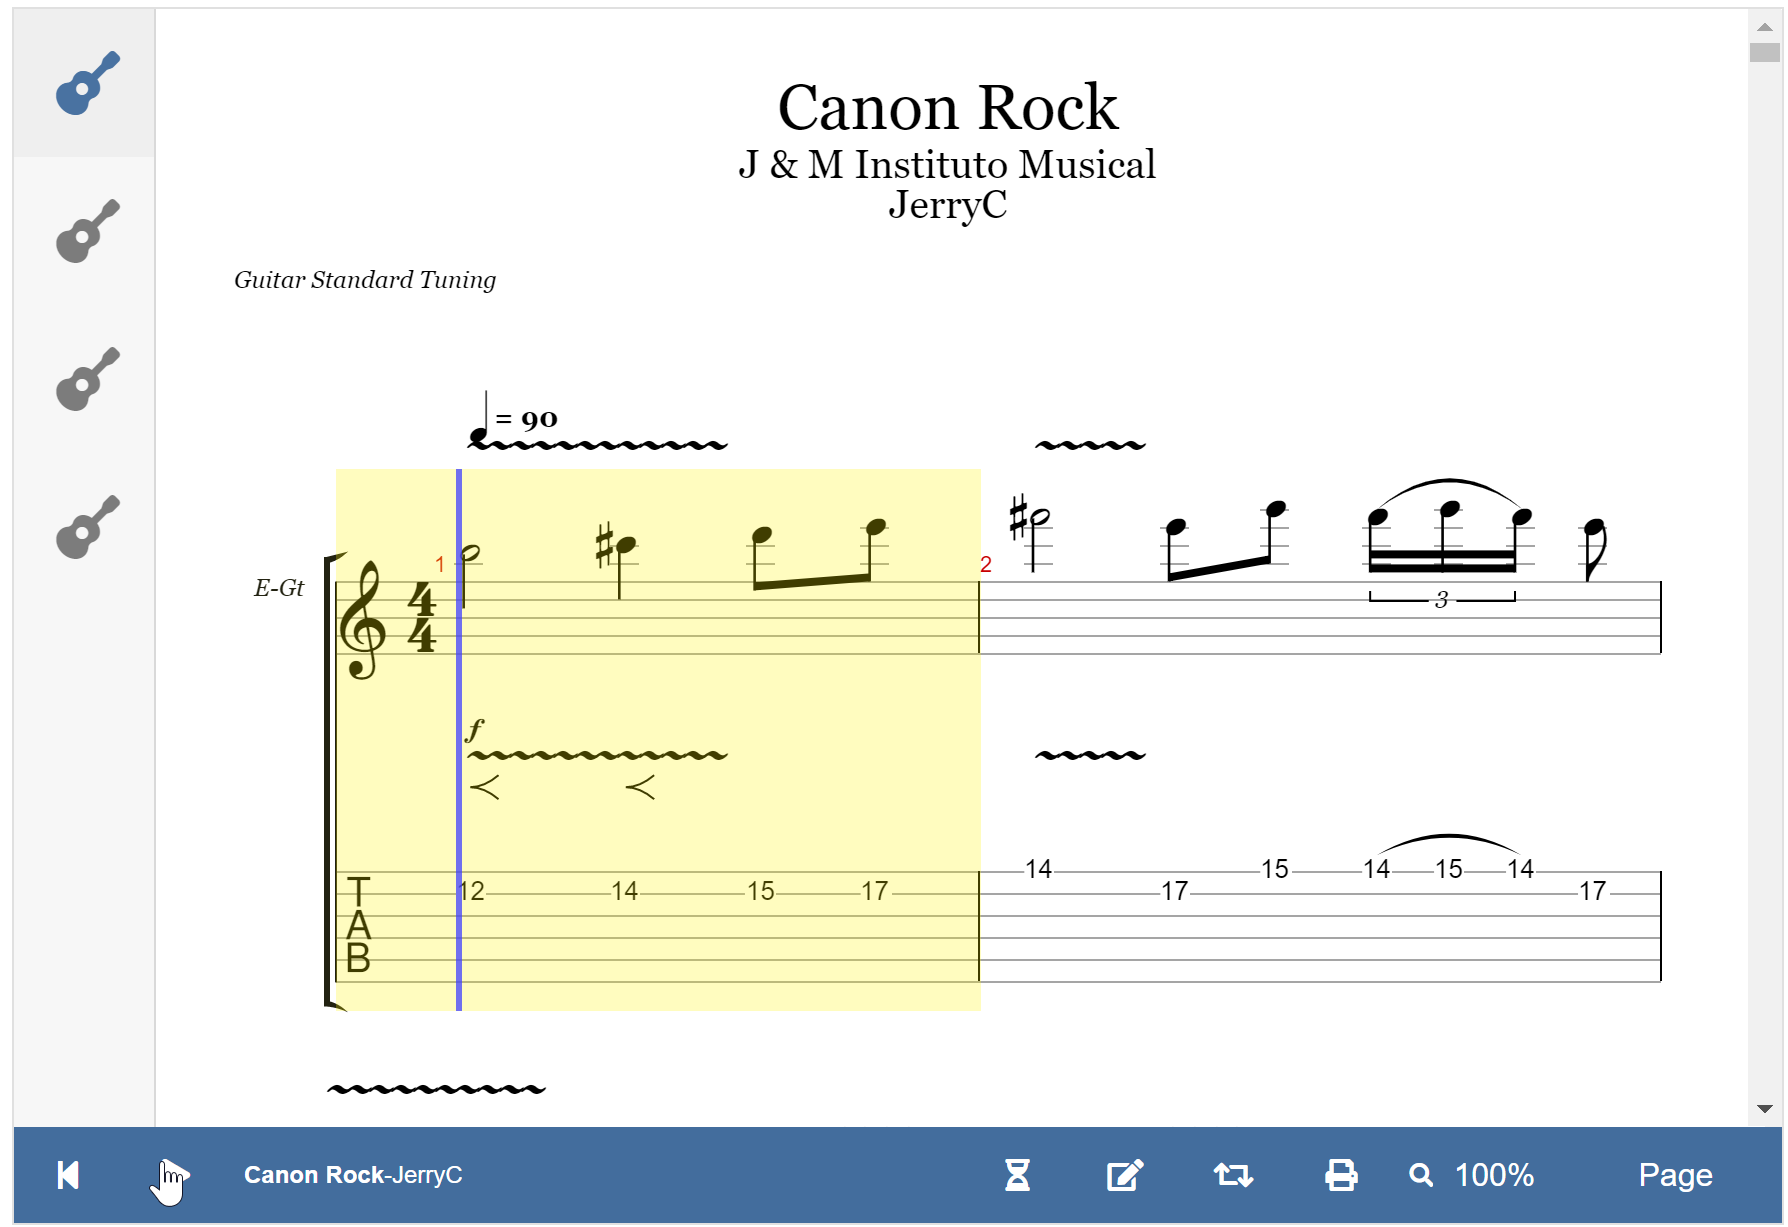
Task: Click the Canon Rock score title
Action: 947,107
